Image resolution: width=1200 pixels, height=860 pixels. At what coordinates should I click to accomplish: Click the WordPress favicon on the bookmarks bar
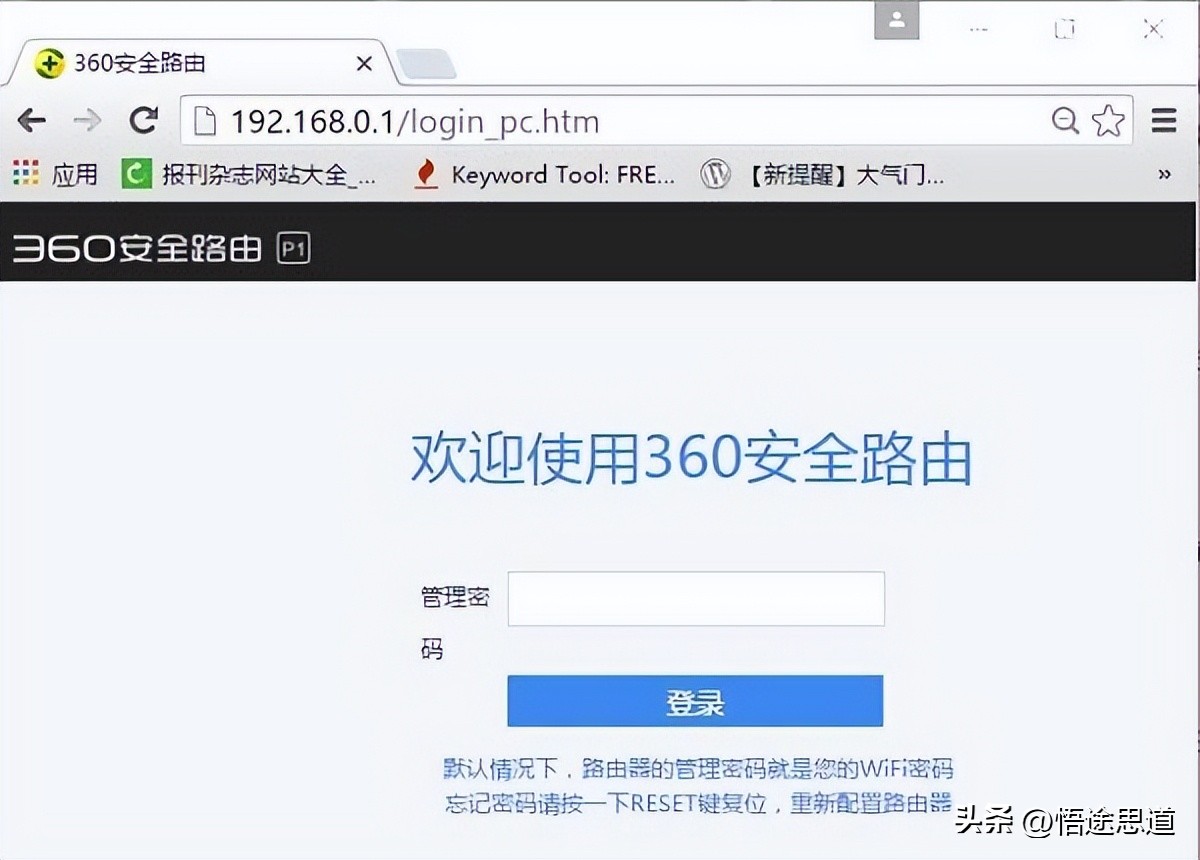pos(716,174)
